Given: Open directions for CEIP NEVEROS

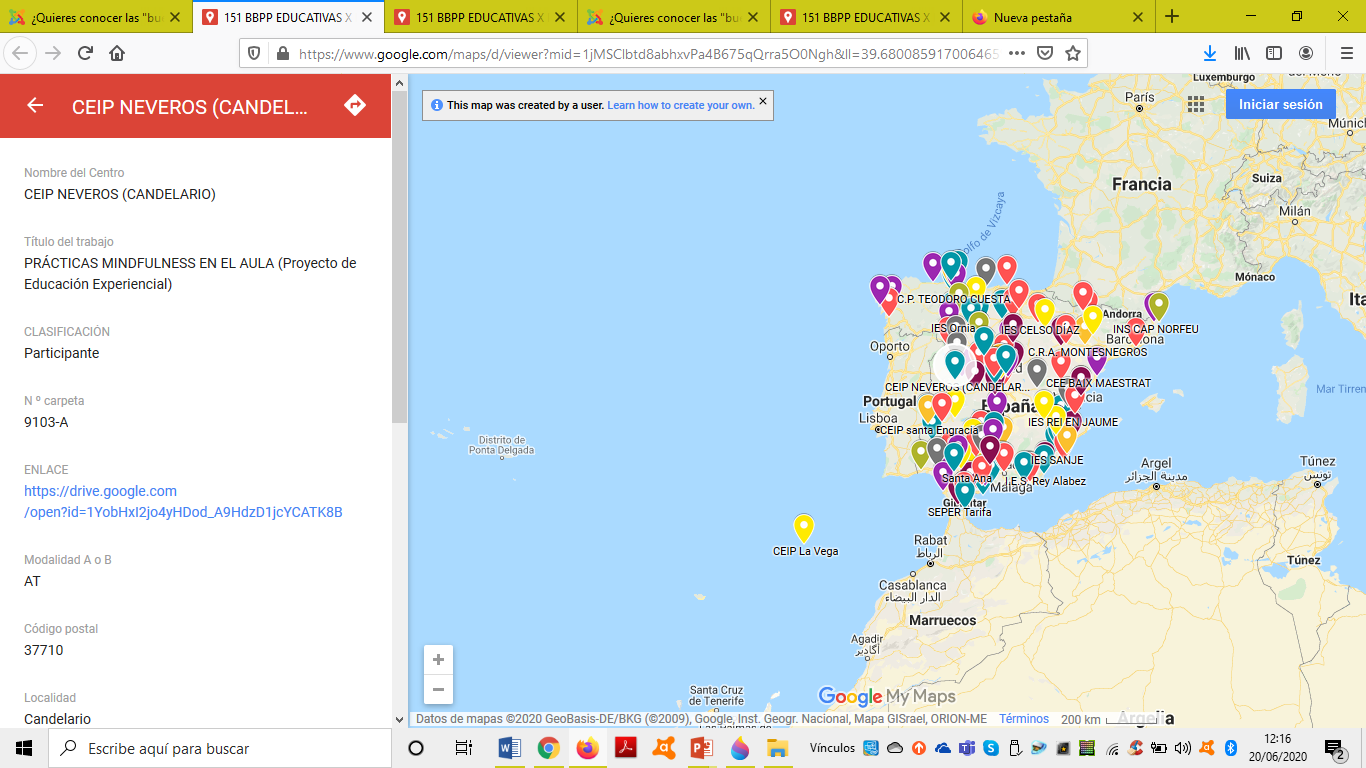Looking at the screenshot, I should pyautogui.click(x=355, y=105).
